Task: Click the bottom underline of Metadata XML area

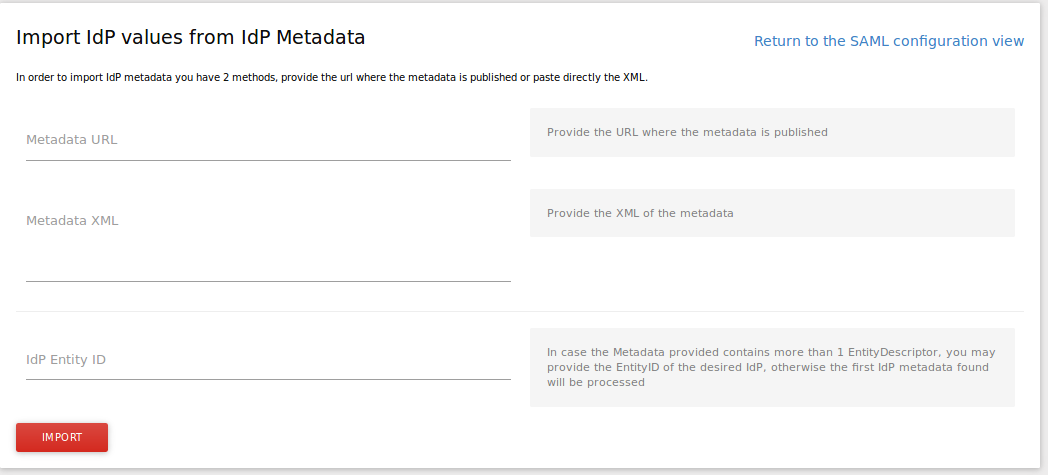Action: tap(268, 281)
